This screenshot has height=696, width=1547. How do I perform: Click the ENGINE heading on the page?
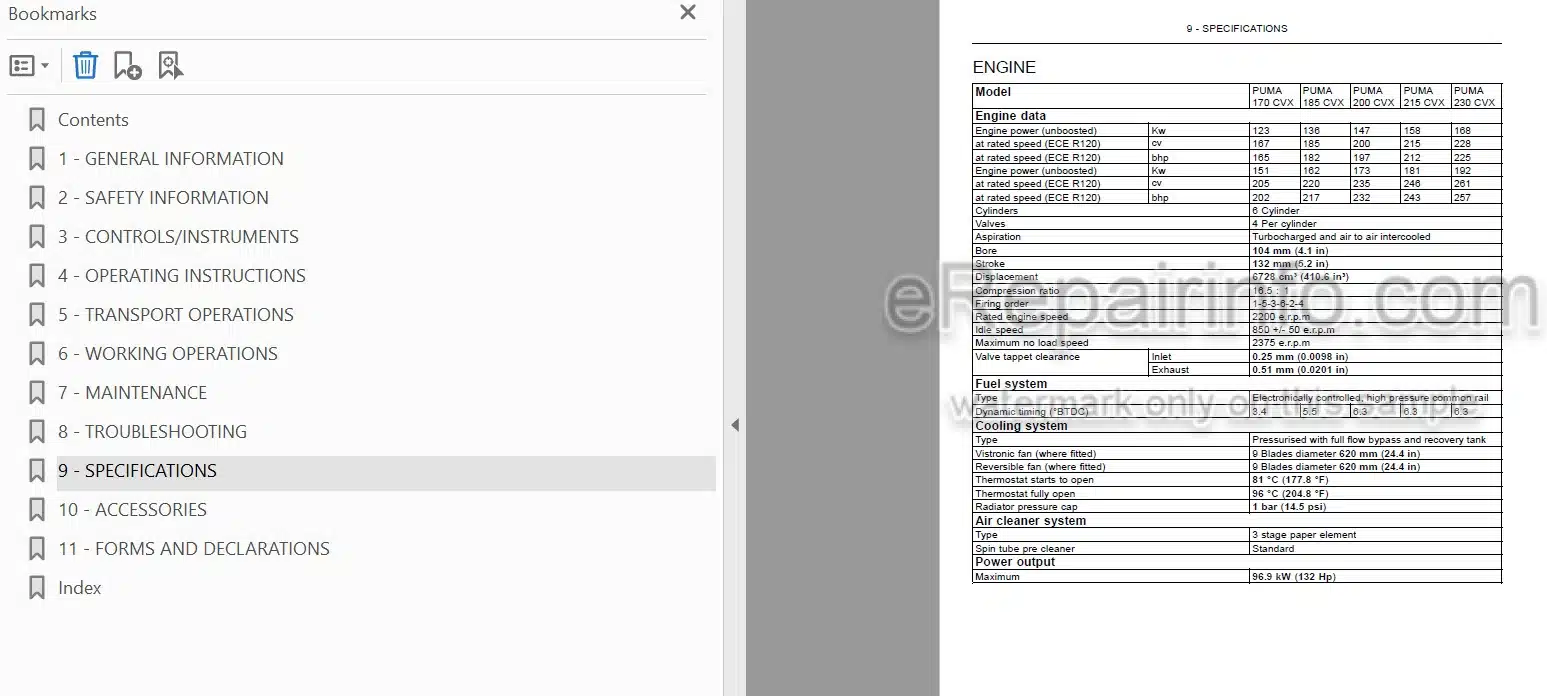[1004, 68]
